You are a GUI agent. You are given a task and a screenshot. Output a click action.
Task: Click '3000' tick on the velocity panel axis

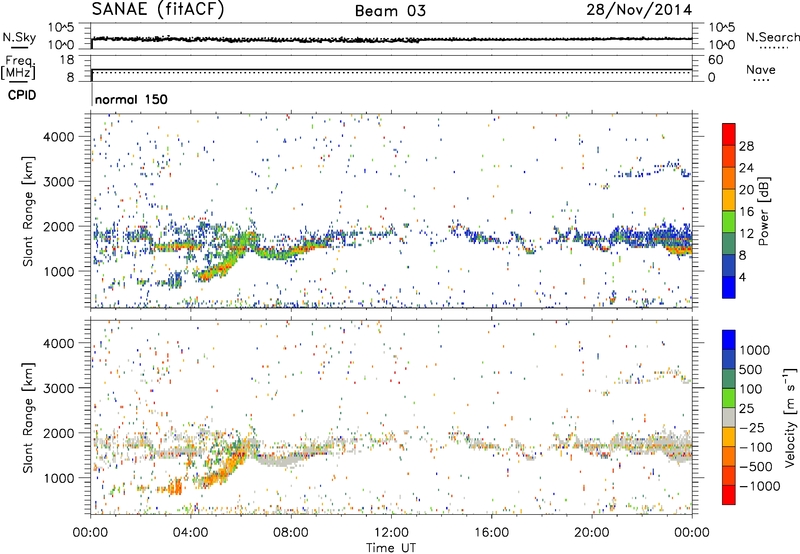59,388
